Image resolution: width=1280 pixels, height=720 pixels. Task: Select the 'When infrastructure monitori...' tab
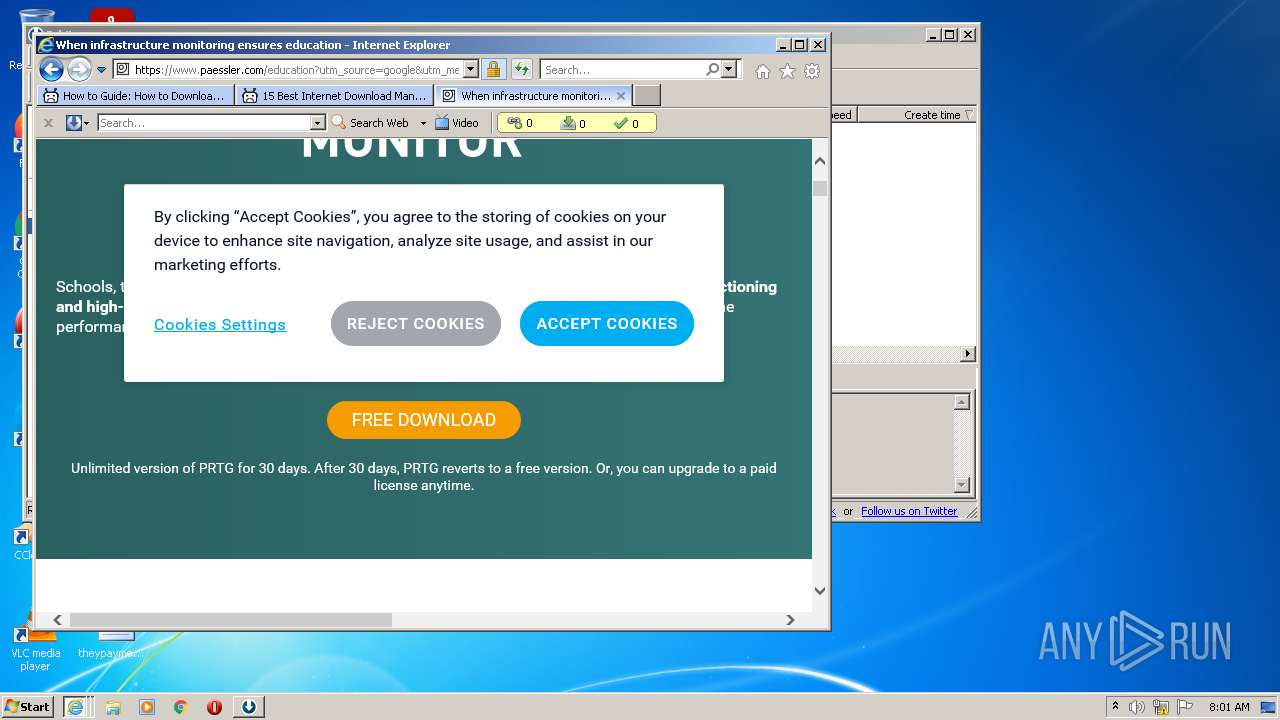click(x=535, y=96)
